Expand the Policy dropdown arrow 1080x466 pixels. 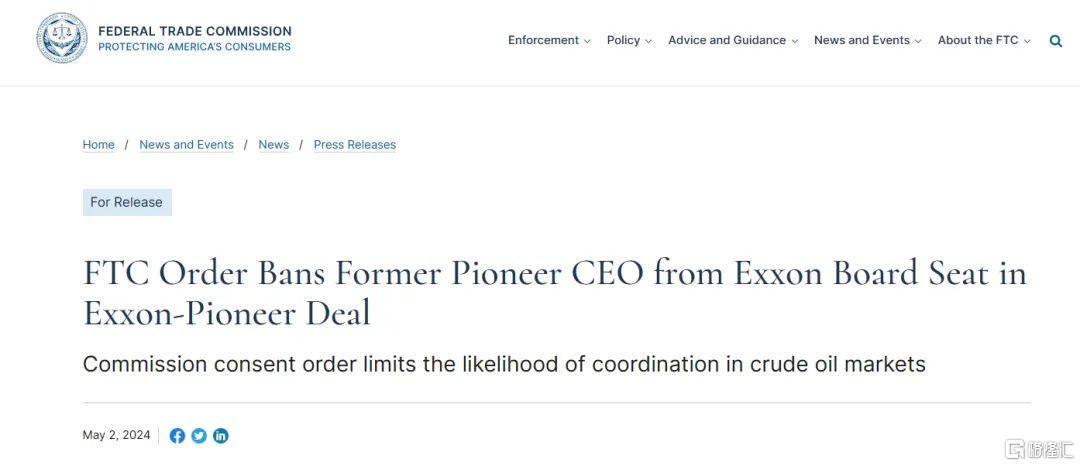click(648, 41)
